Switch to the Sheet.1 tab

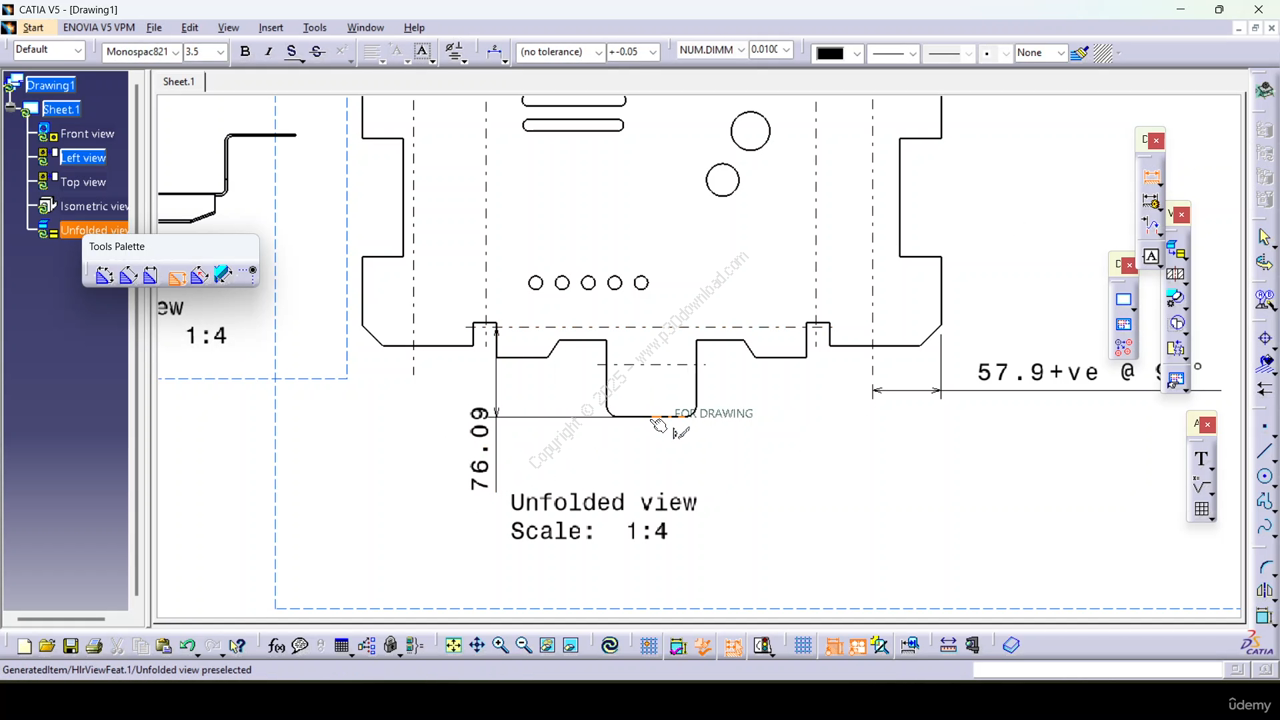tap(179, 81)
